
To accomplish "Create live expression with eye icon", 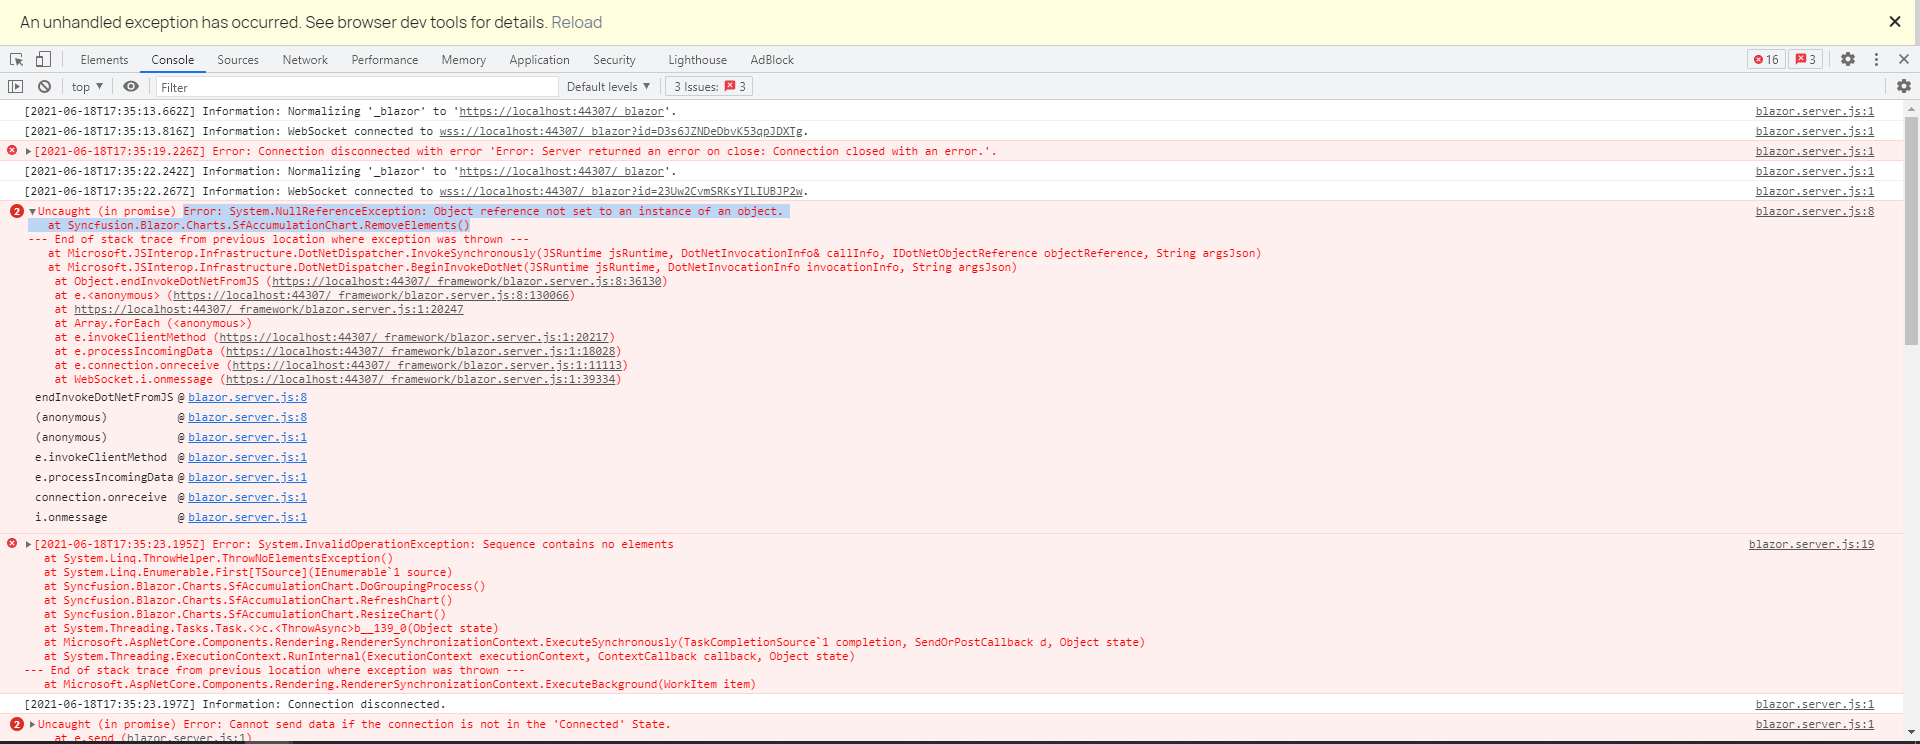I will [x=131, y=87].
